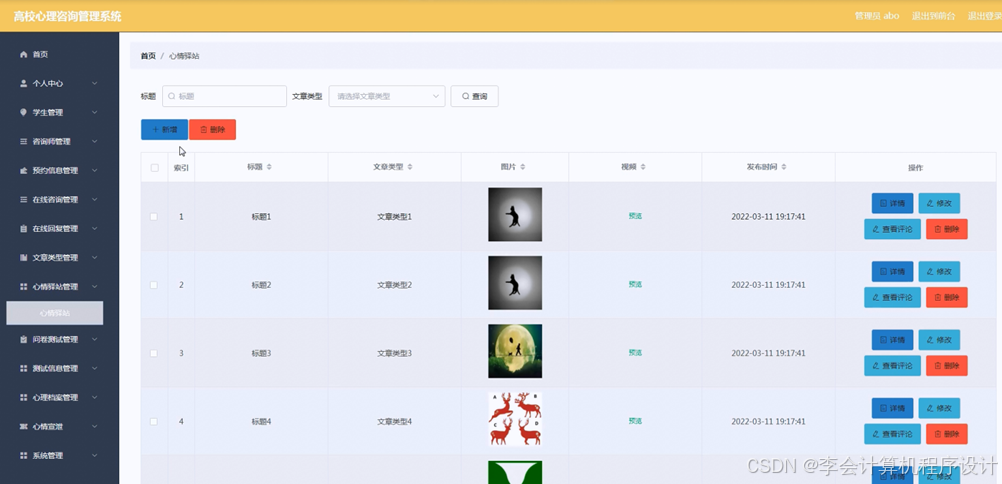Expand the 咨询师管理 sidebar chevron
The width and height of the screenshot is (1002, 484).
pos(95,141)
